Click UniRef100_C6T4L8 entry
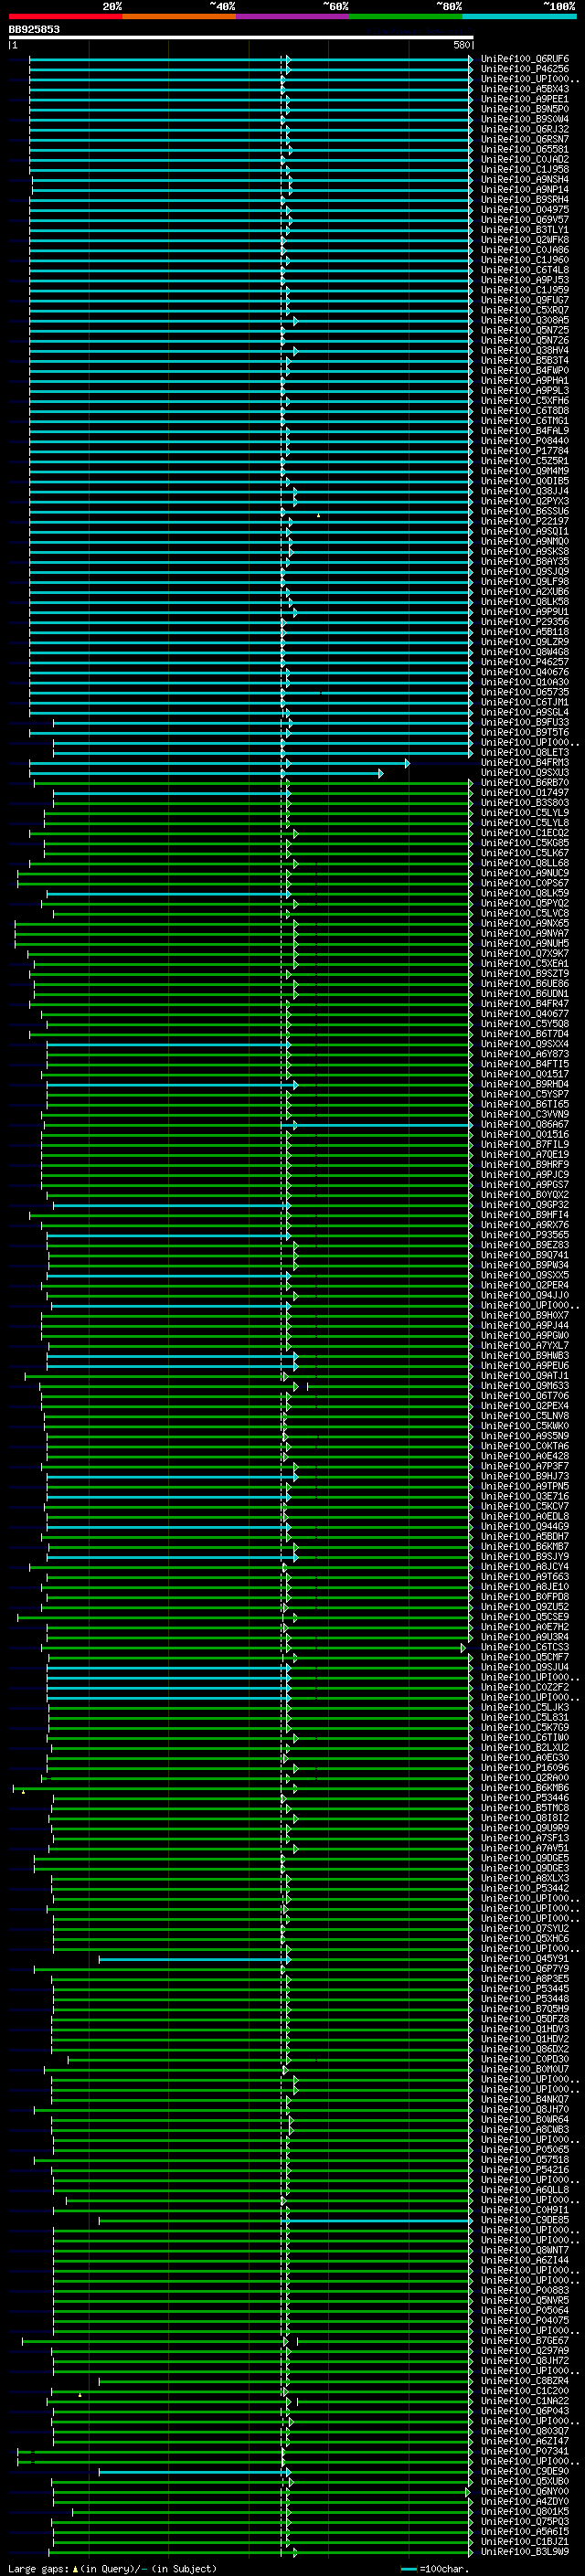 click(x=524, y=270)
